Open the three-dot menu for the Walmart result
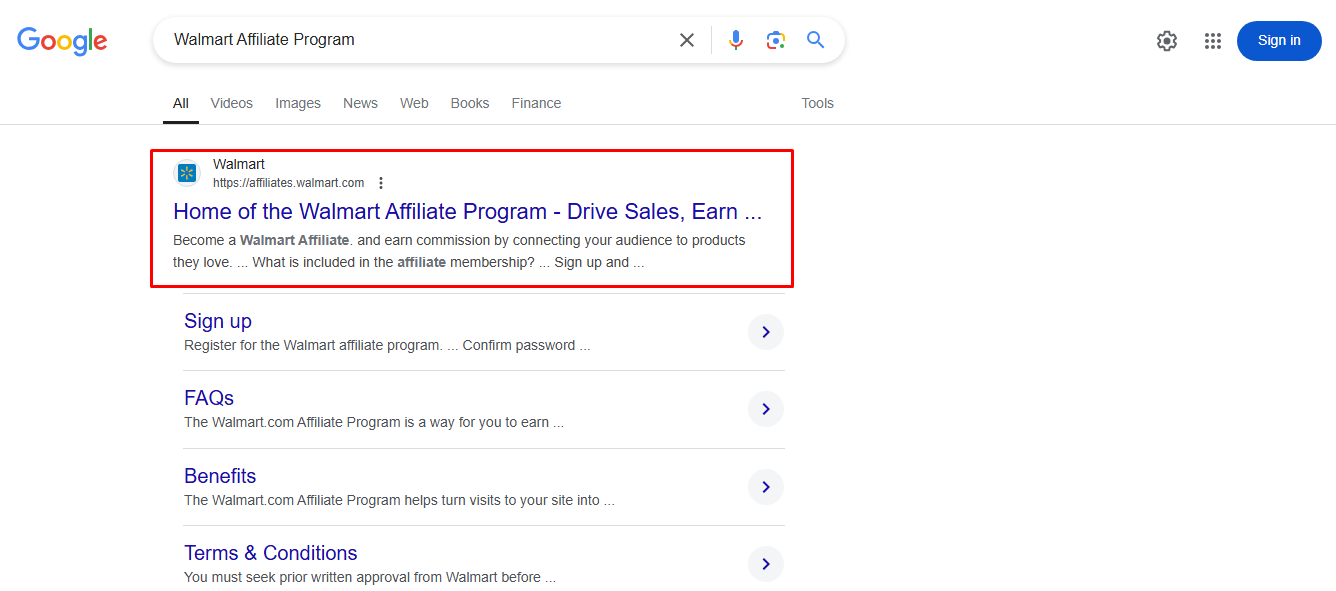This screenshot has height=591, width=1336. point(381,183)
